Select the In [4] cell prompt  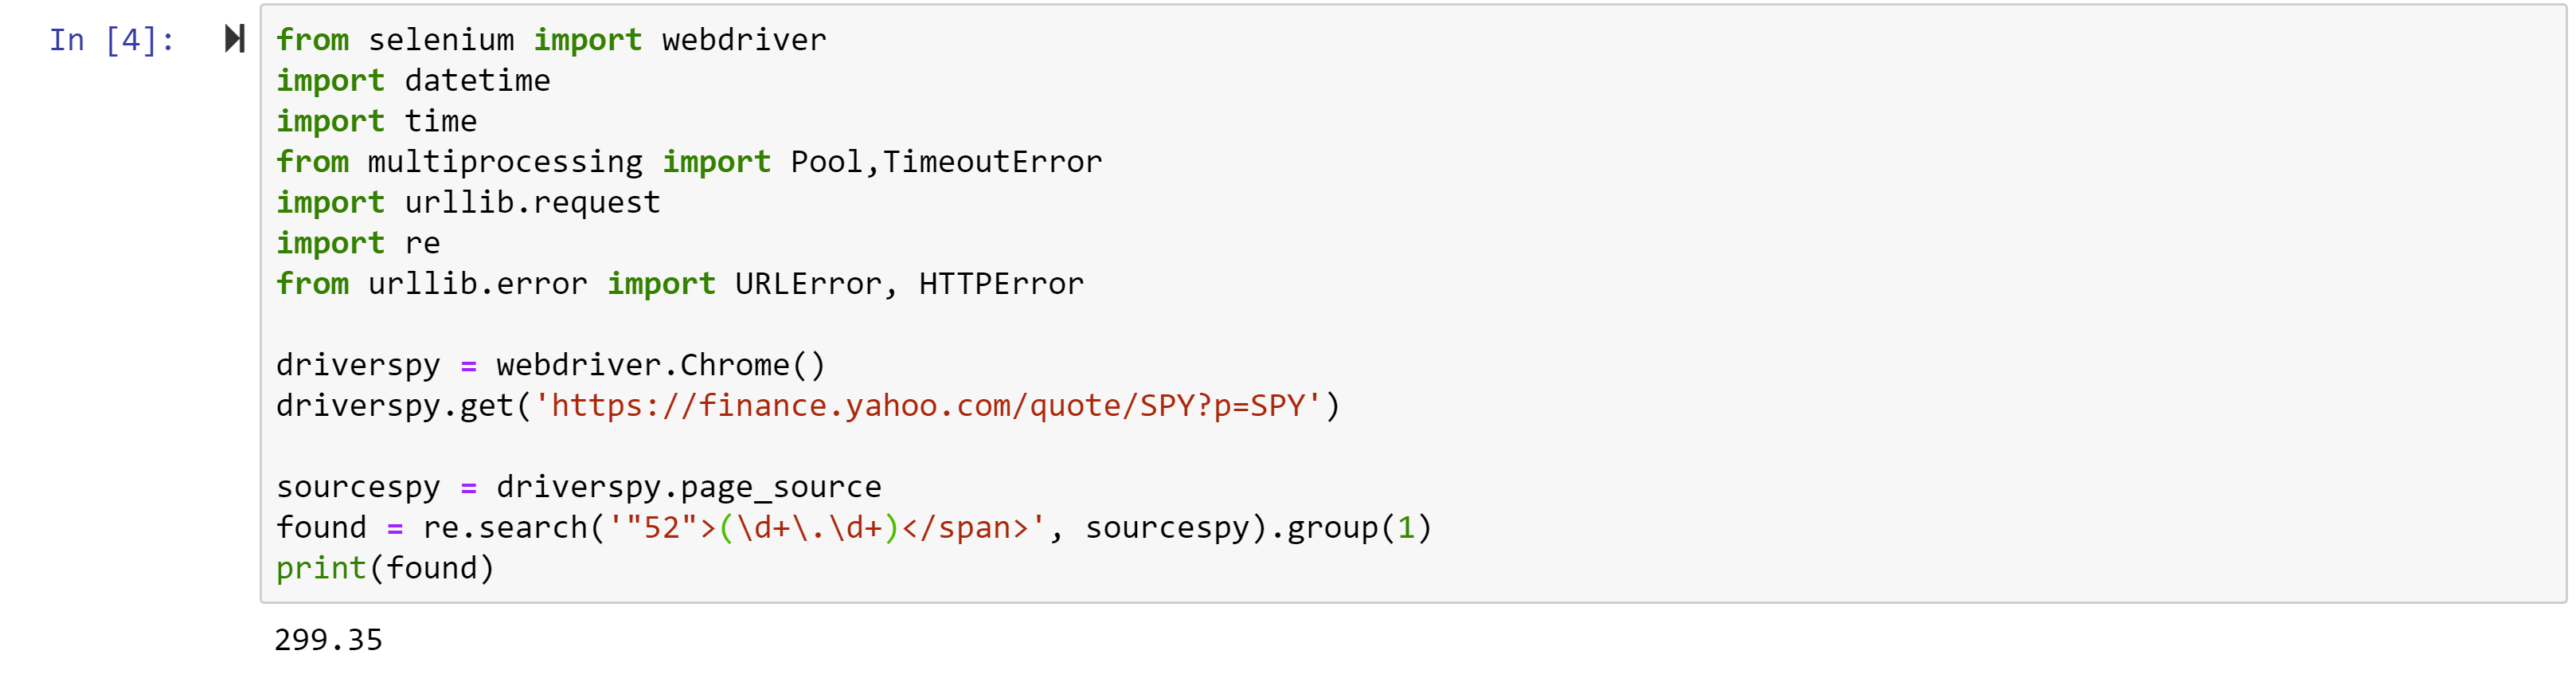(112, 40)
